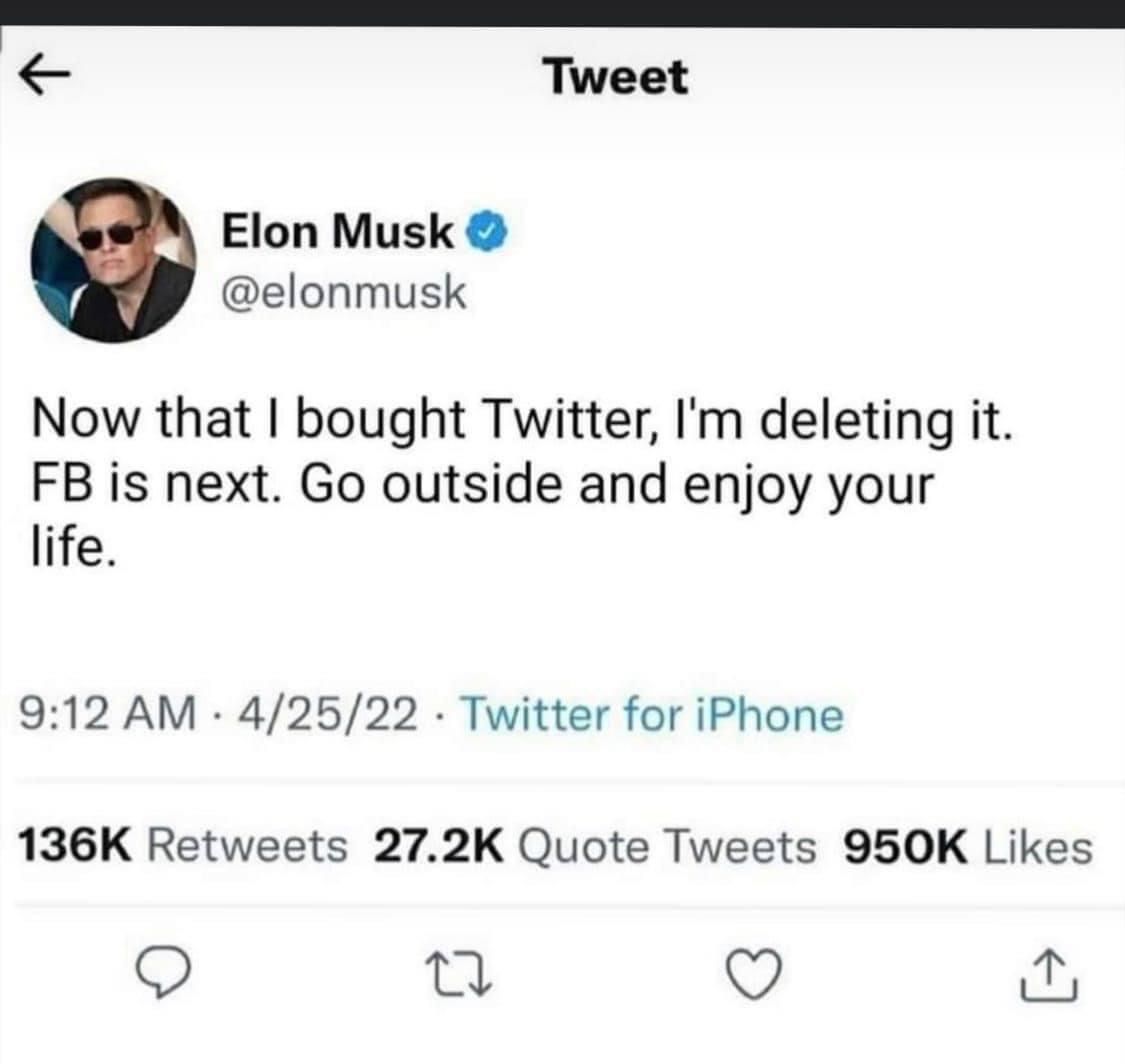The width and height of the screenshot is (1125, 1064).
Task: Show the 950K Likes list
Action: pos(968,847)
